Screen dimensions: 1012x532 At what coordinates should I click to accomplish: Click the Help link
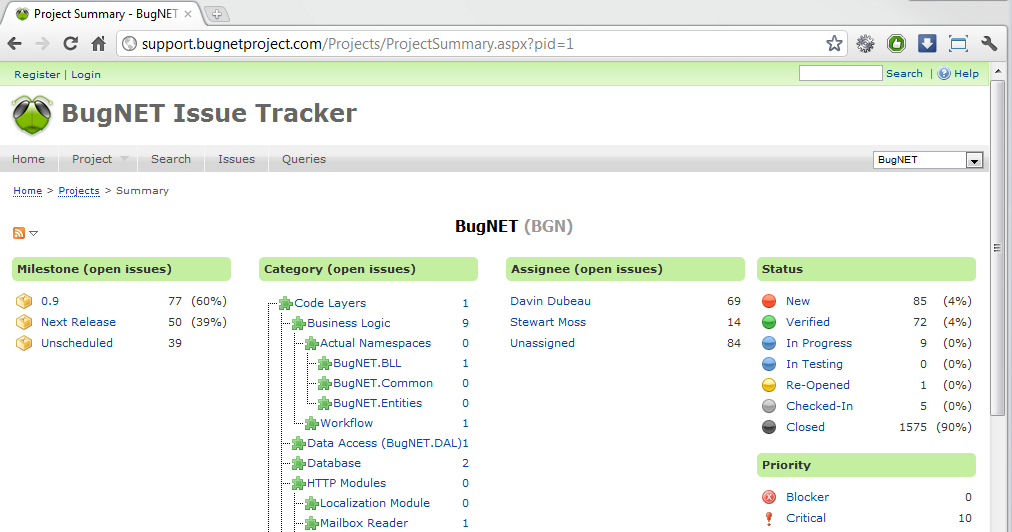click(966, 74)
